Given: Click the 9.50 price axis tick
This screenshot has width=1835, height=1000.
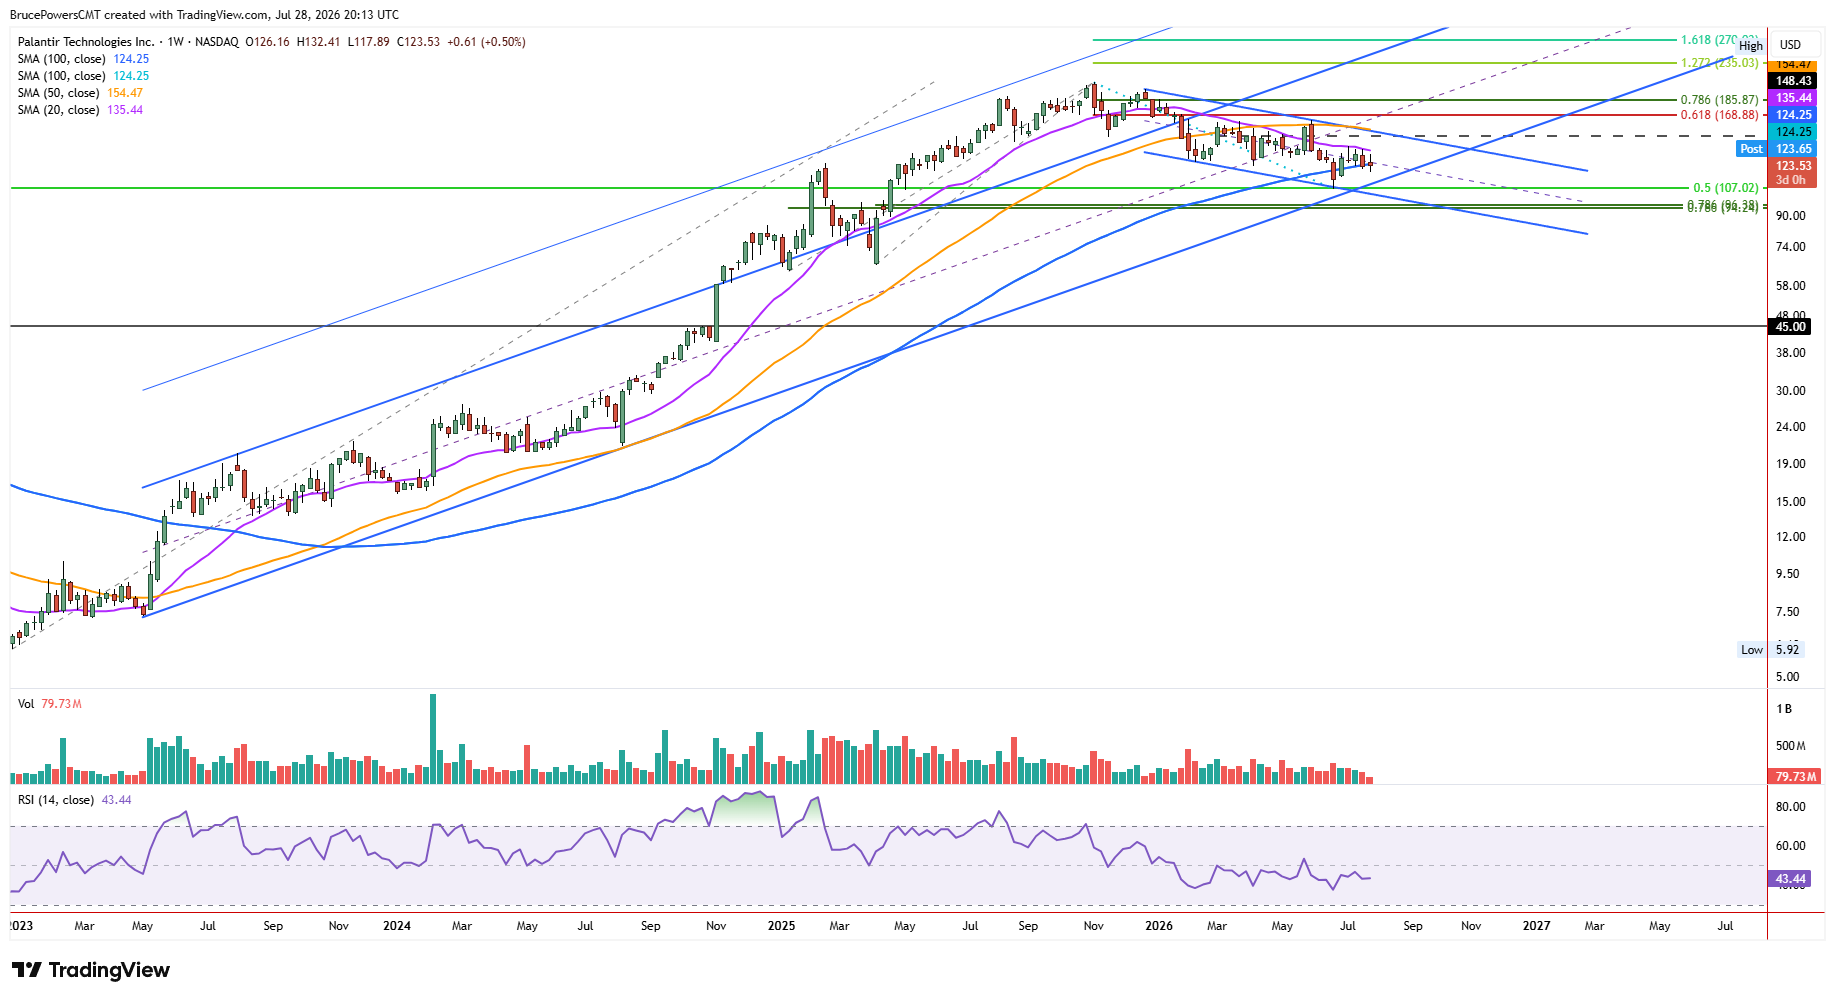Looking at the screenshot, I should [1787, 574].
